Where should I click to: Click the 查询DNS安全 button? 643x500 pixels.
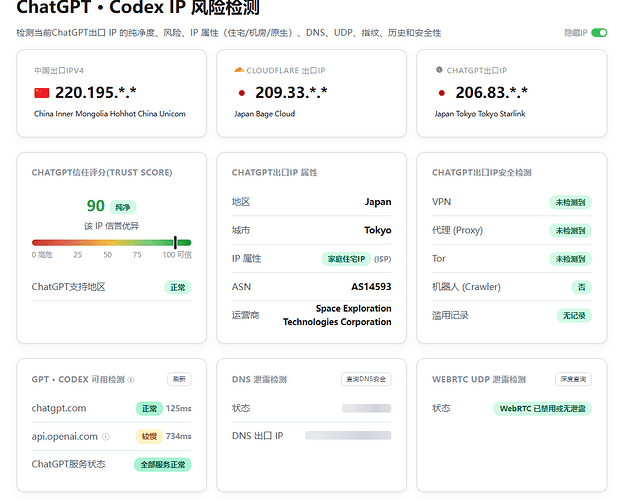pyautogui.click(x=366, y=379)
